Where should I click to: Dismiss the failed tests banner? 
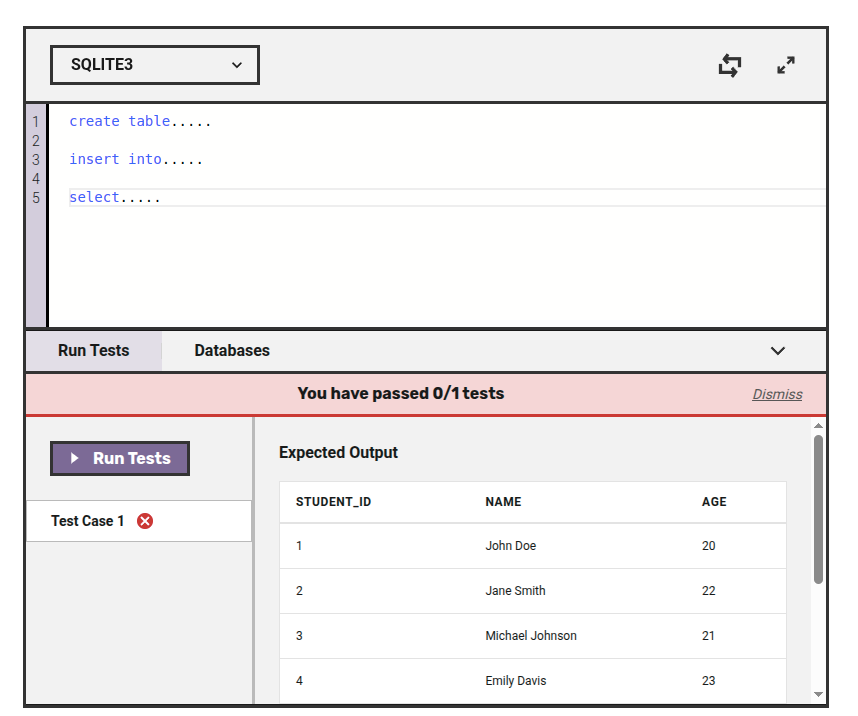pos(777,394)
